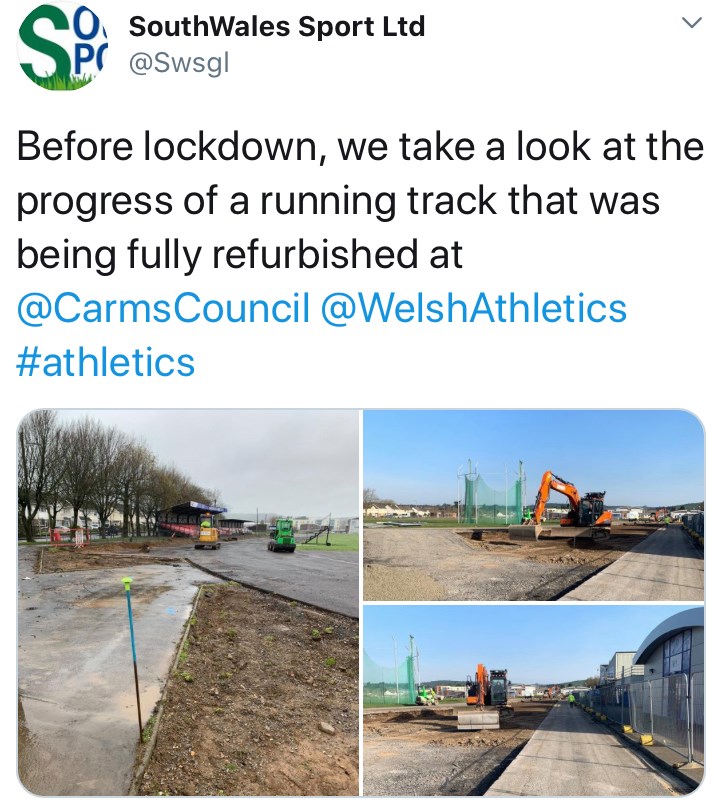
Task: Browse the #athletics hashtag
Action: (106, 362)
